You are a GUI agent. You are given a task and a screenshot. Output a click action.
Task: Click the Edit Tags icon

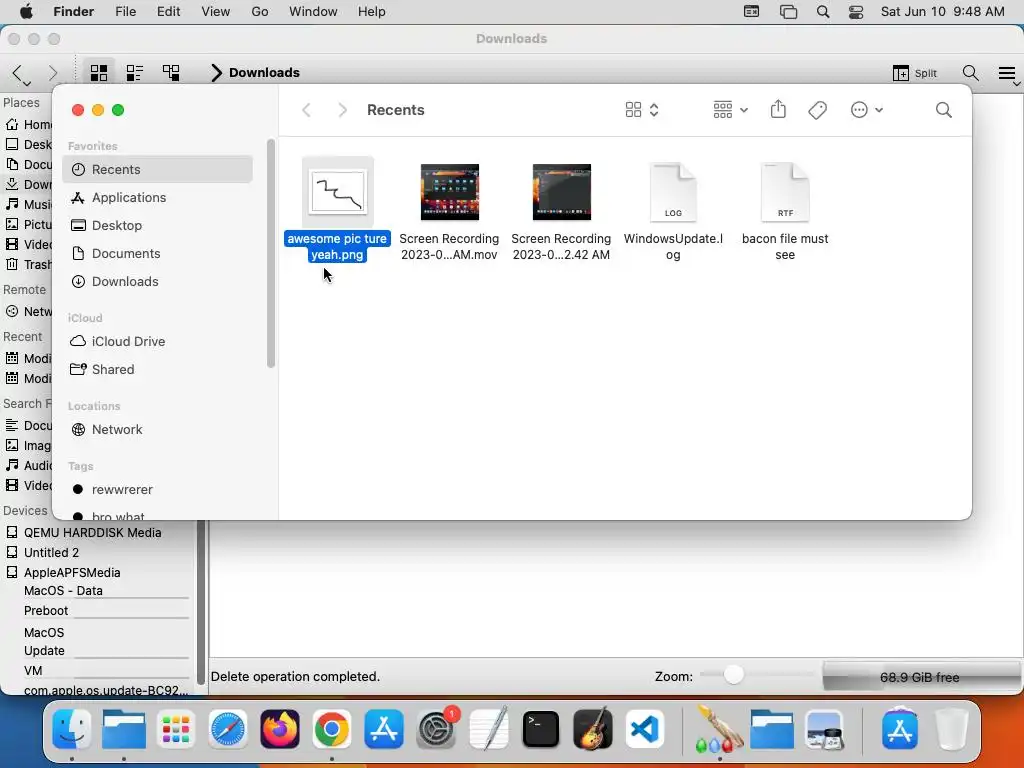pyautogui.click(x=817, y=110)
